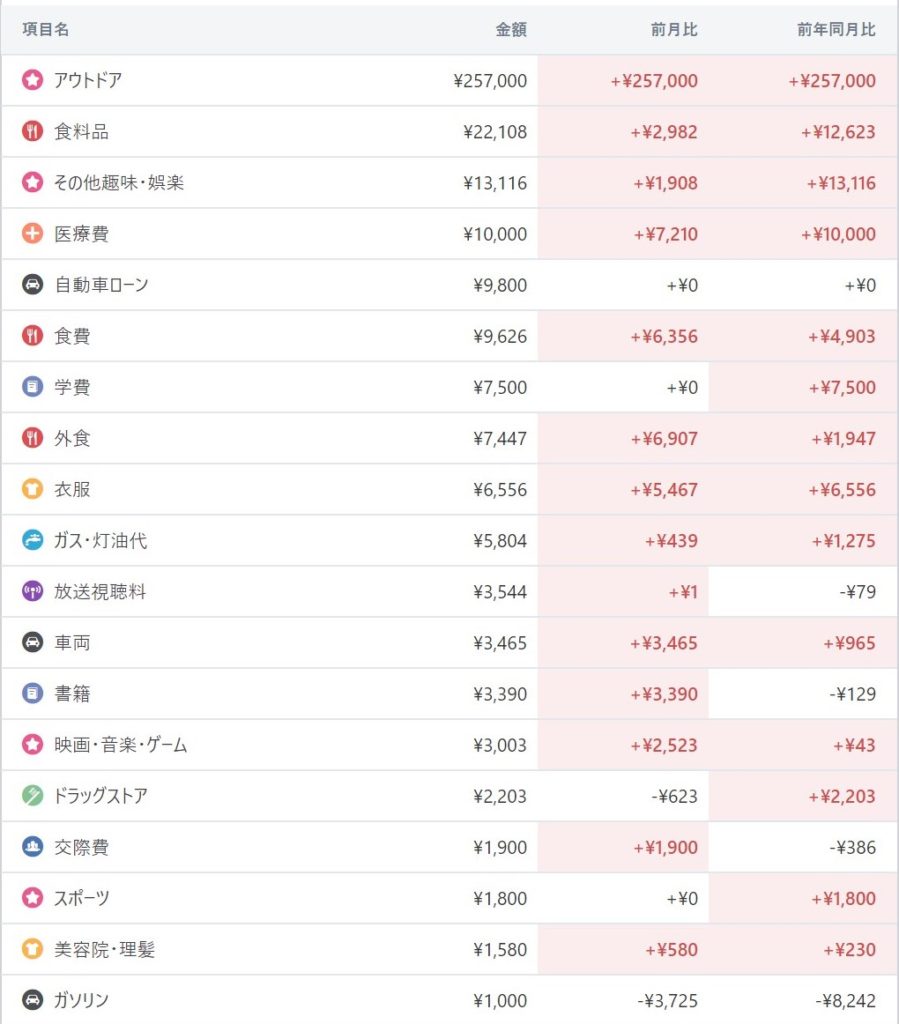Screen dimensions: 899x1024
Task: Click the 項目名 column header
Action: click(x=46, y=30)
